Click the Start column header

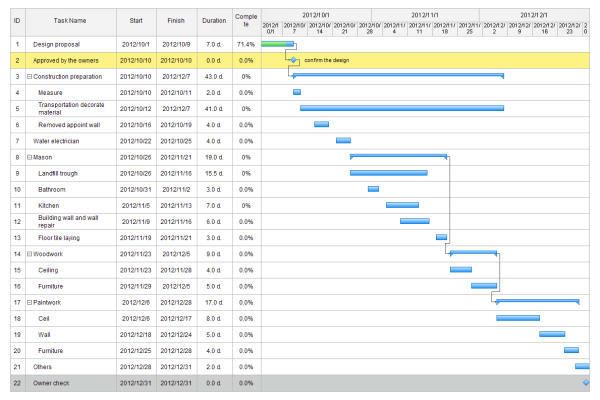136,20
